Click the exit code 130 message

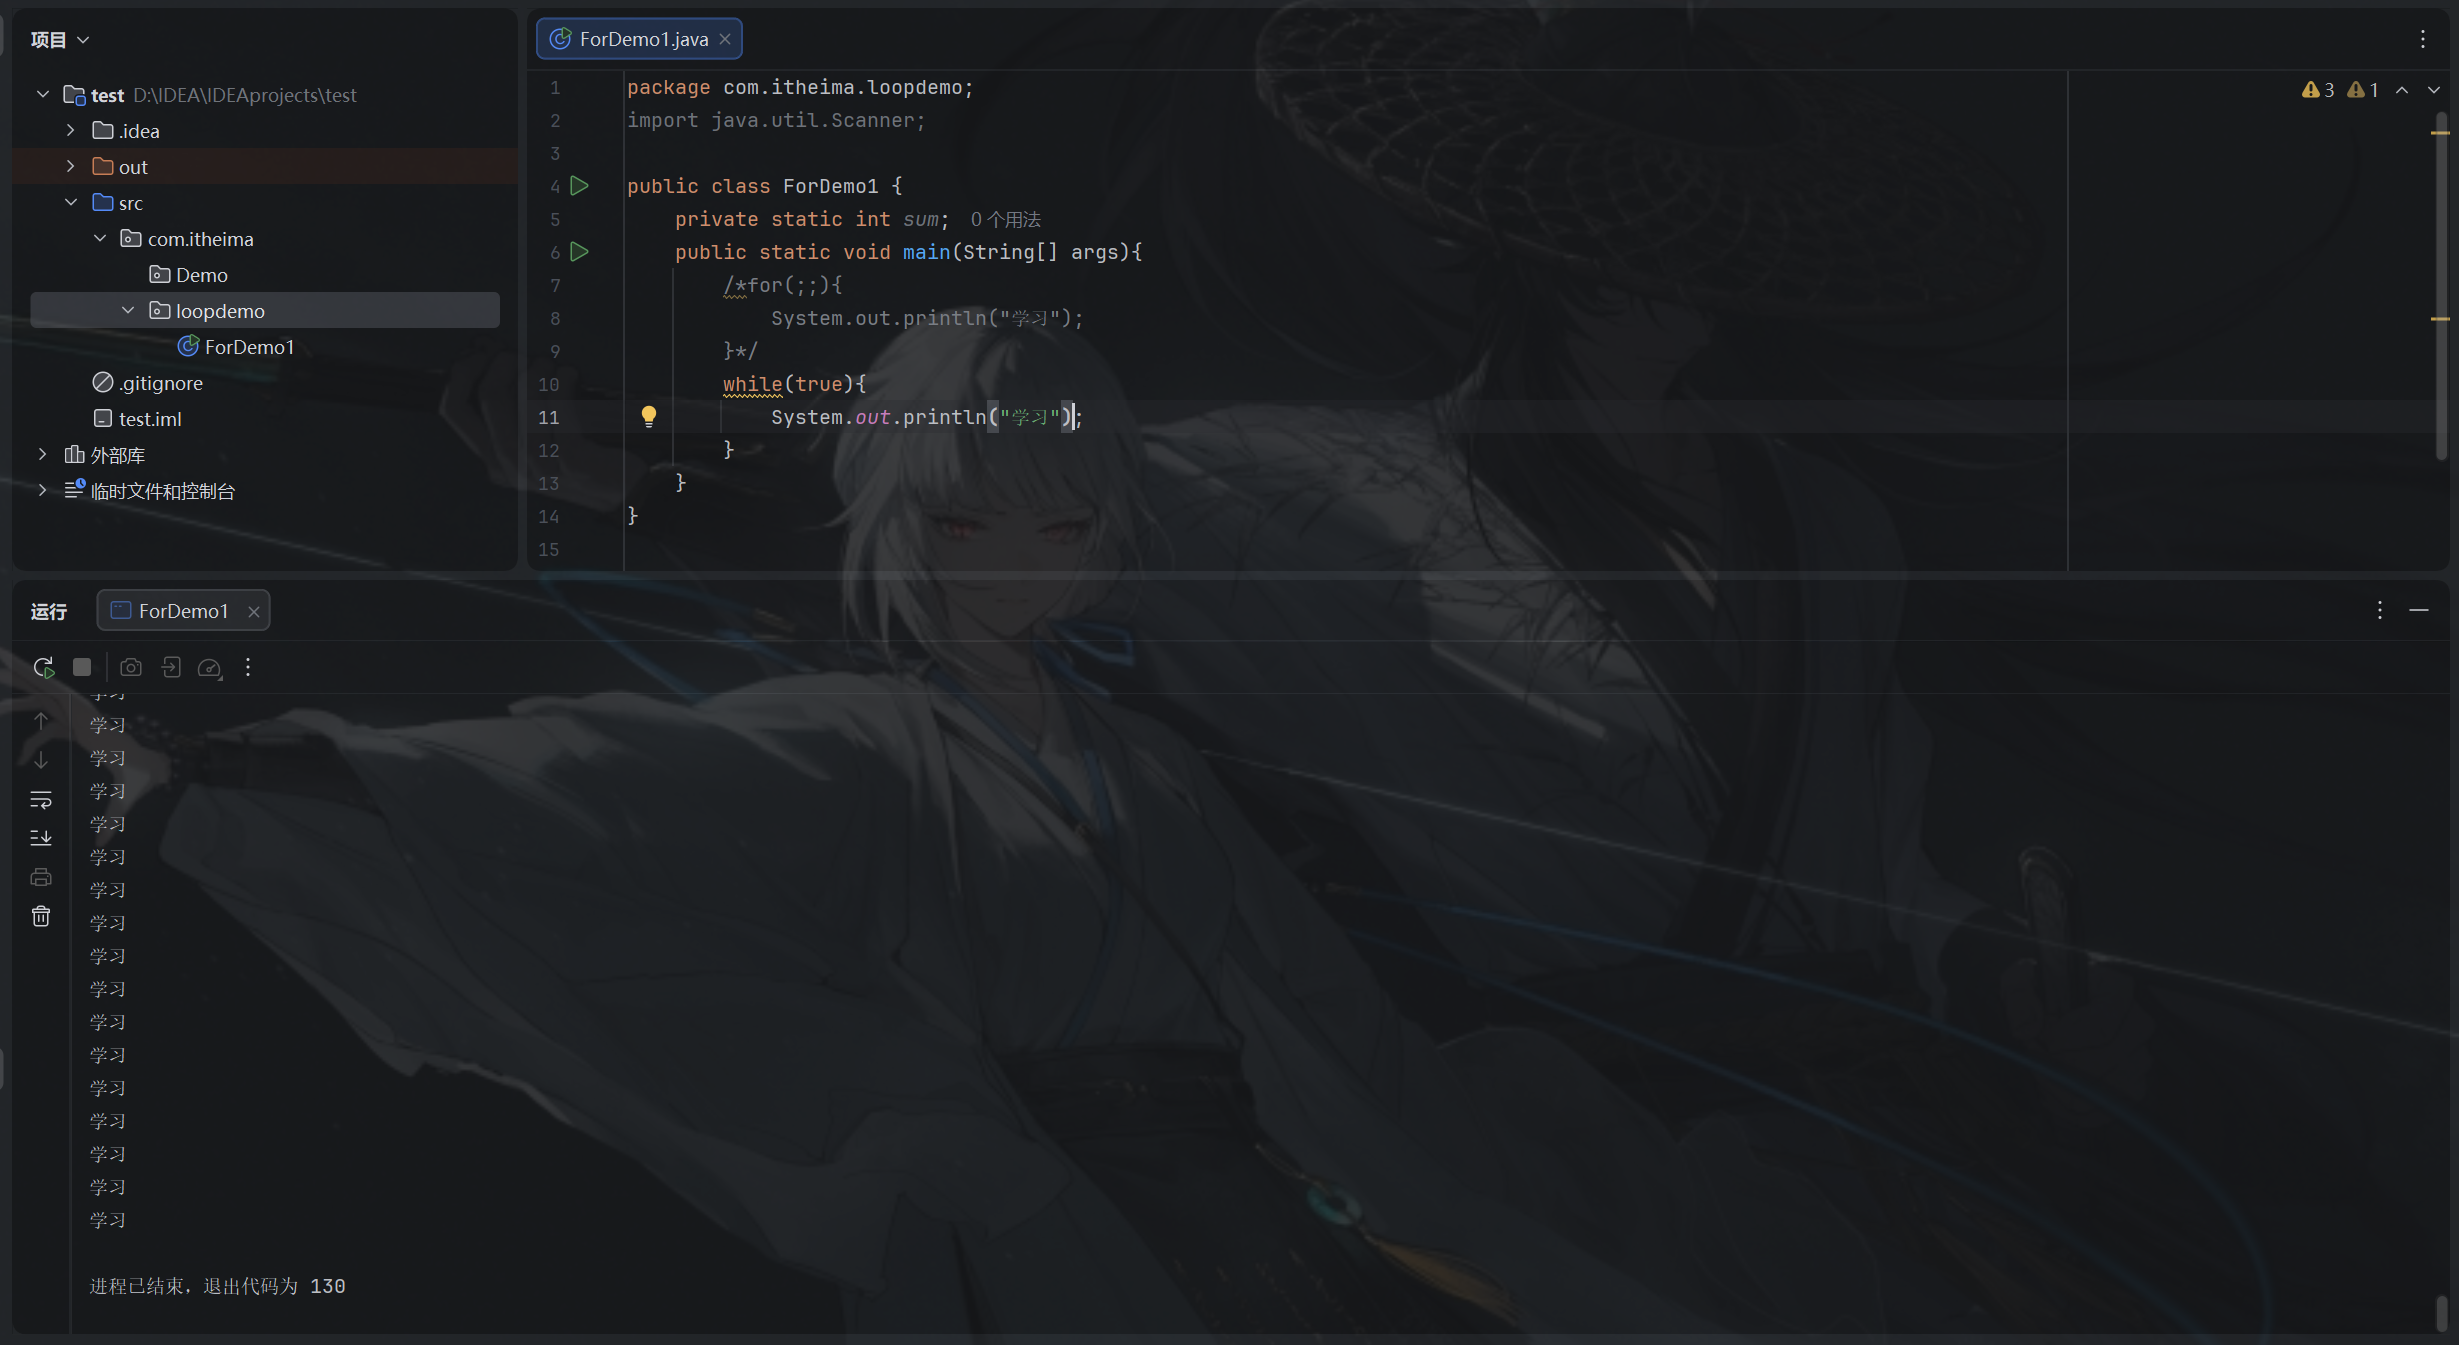point(217,1286)
